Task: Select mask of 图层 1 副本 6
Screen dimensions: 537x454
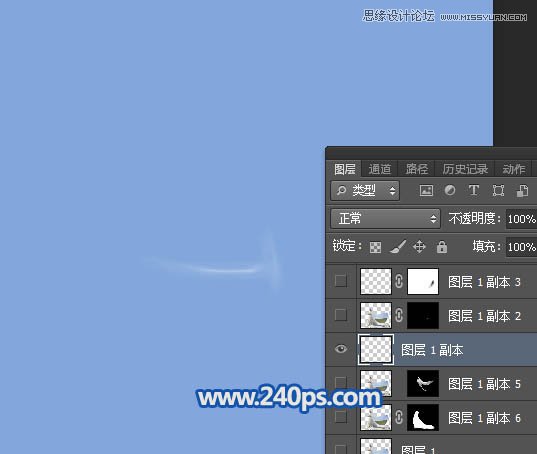Action: pyautogui.click(x=423, y=417)
